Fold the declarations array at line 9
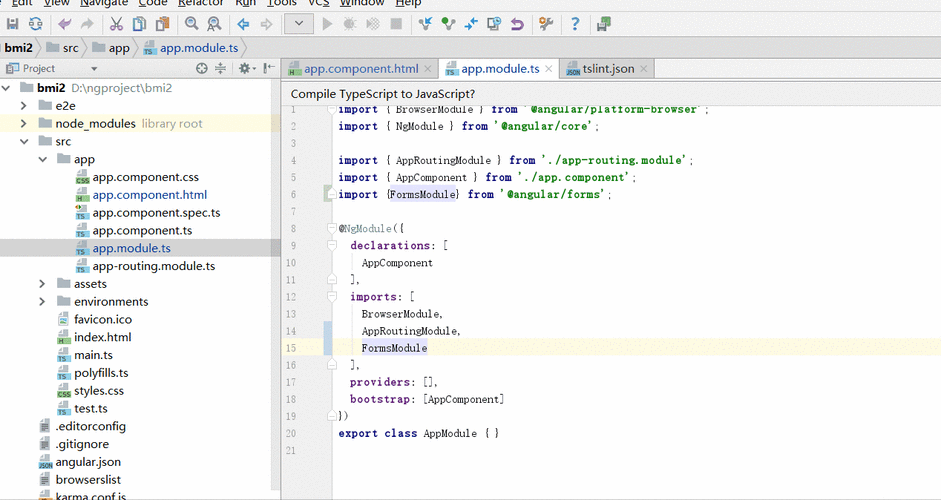Screen dimensions: 941x500 tap(332, 245)
